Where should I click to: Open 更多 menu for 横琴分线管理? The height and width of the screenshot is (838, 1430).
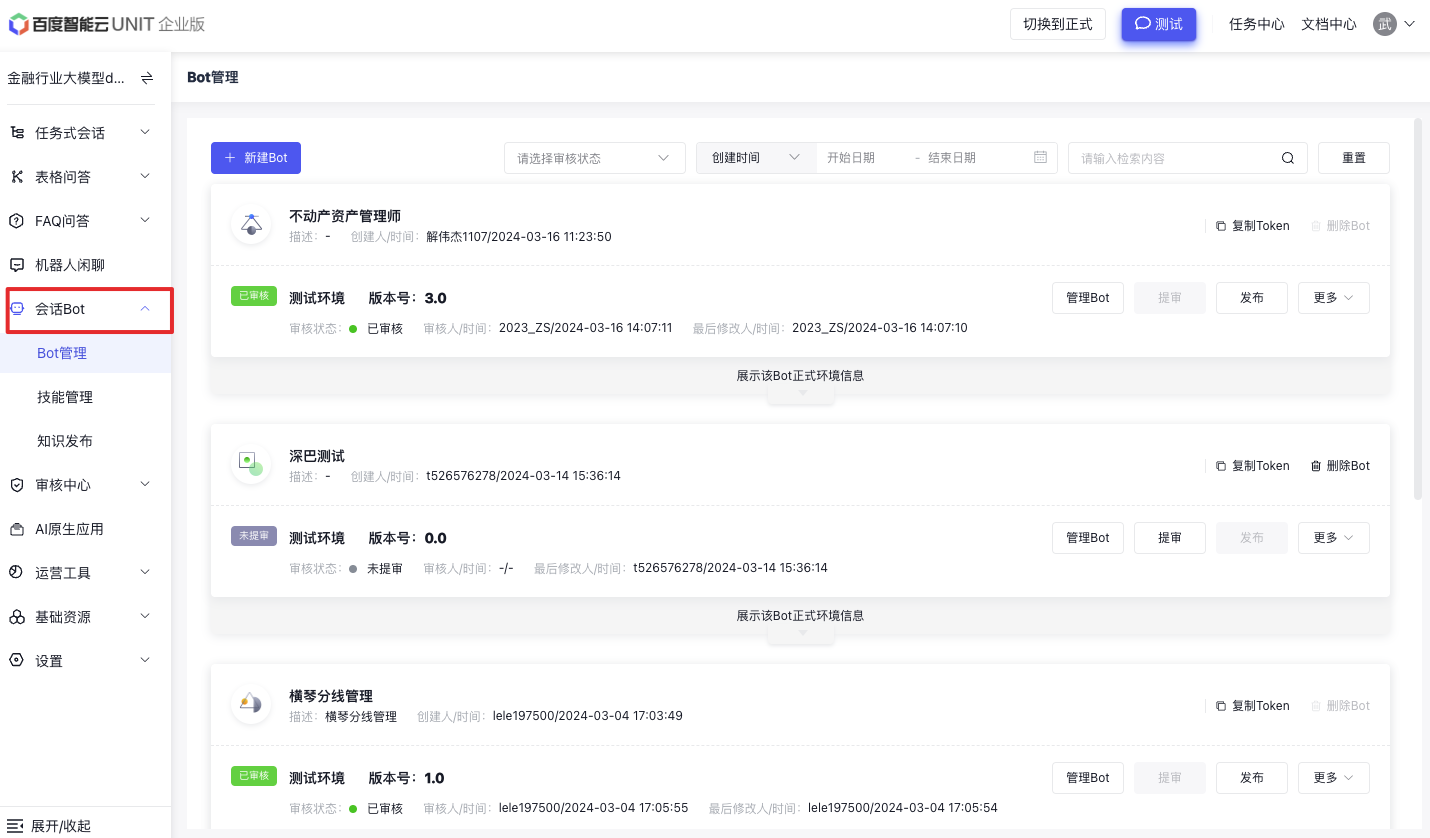tap(1334, 778)
